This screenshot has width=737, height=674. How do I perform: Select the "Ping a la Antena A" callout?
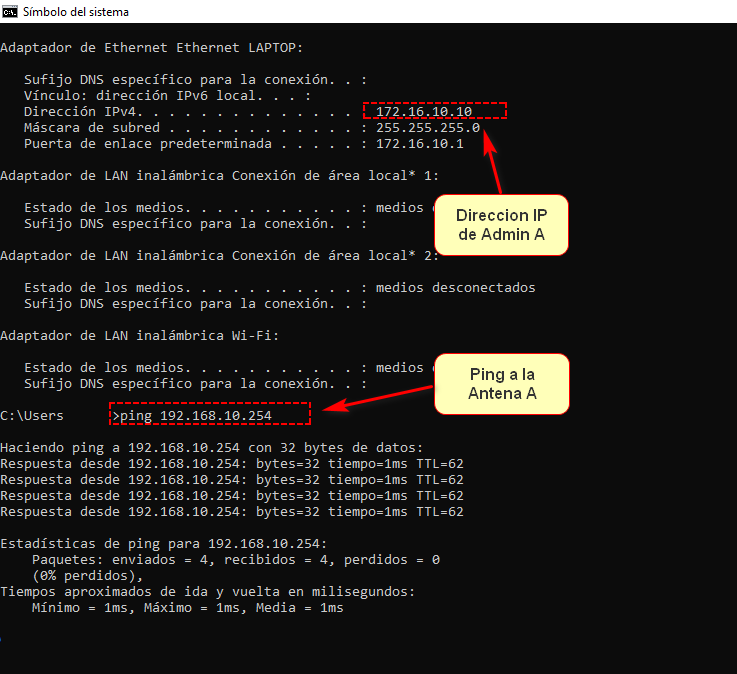[501, 384]
